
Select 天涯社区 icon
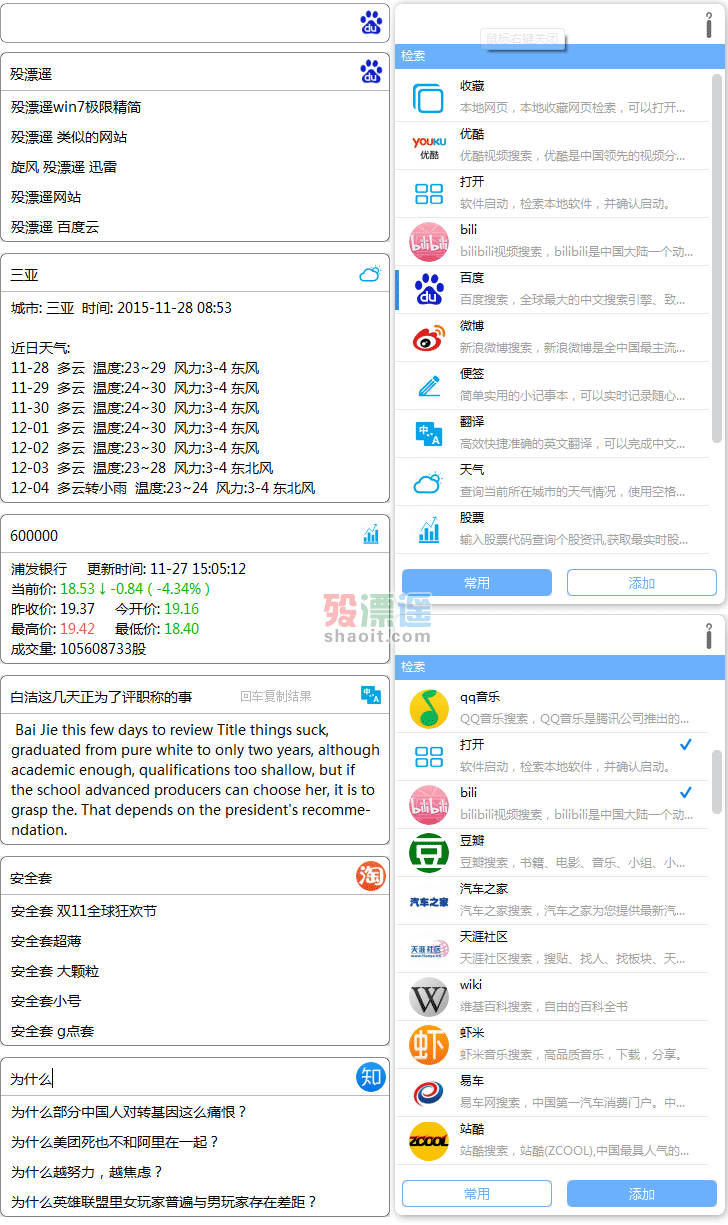pyautogui.click(x=429, y=949)
